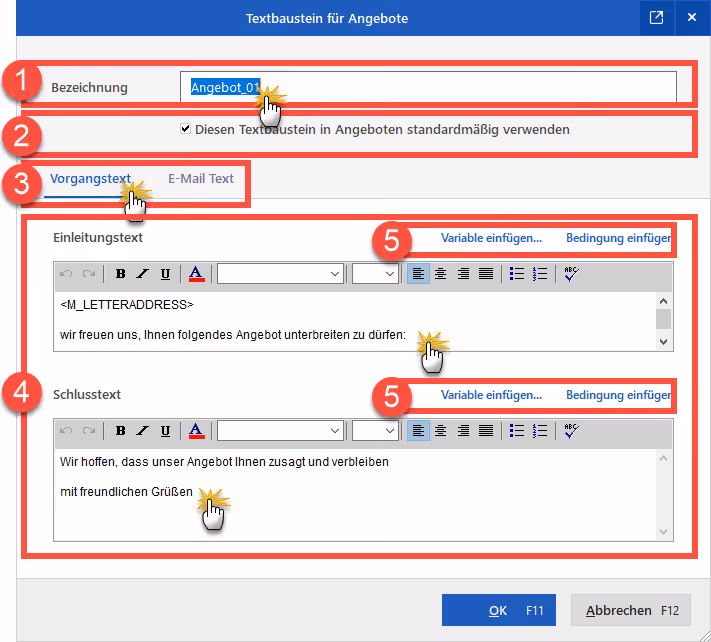
Task: Insert numbered list in Einleitungstext toolbar
Action: click(540, 274)
